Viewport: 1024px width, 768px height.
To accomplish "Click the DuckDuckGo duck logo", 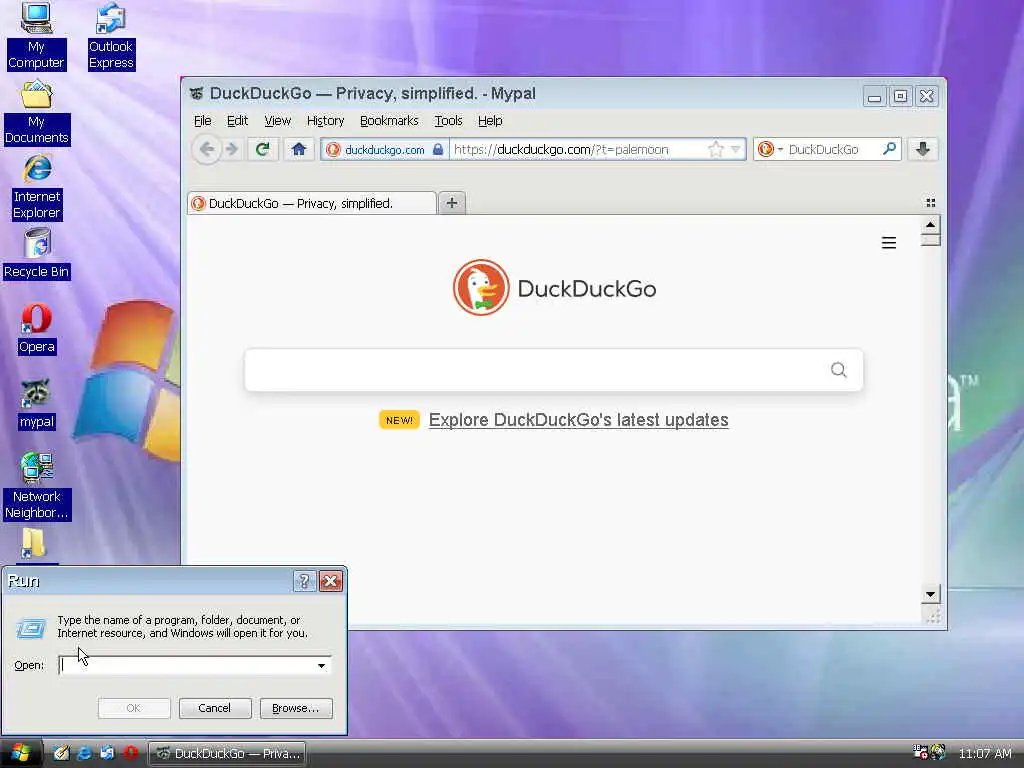I will pos(481,287).
